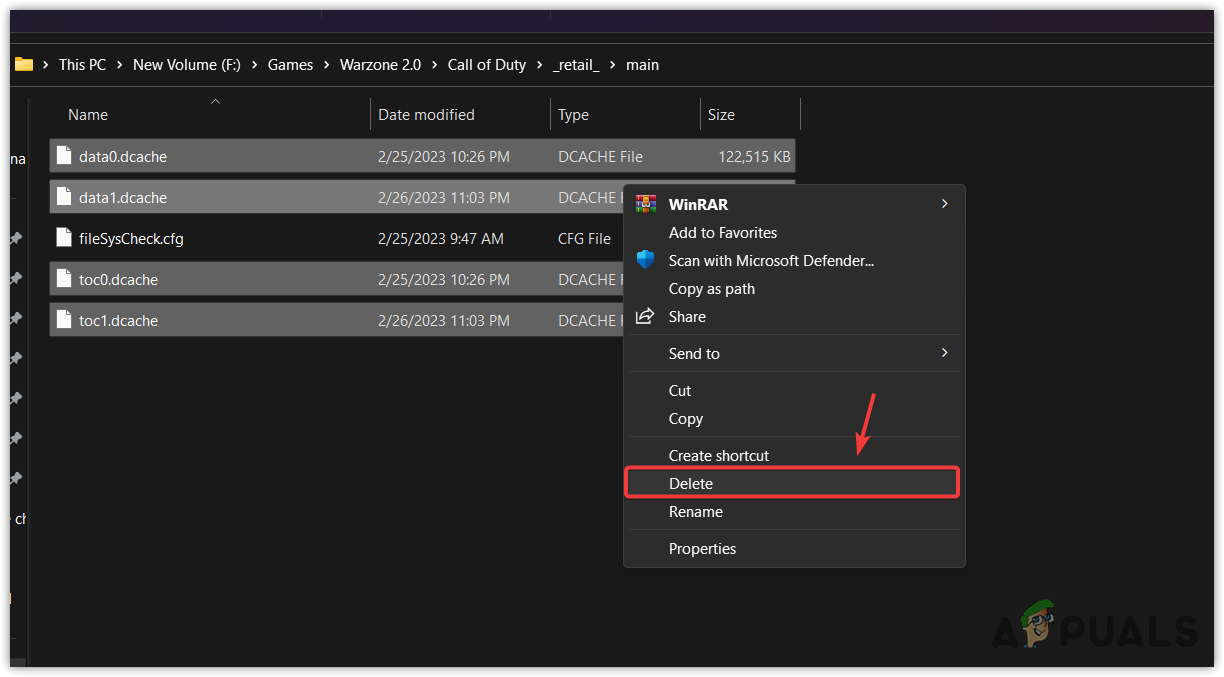Screen dimensions: 1224x677
Task: Select Delete from the context menu
Action: pyautogui.click(x=691, y=483)
